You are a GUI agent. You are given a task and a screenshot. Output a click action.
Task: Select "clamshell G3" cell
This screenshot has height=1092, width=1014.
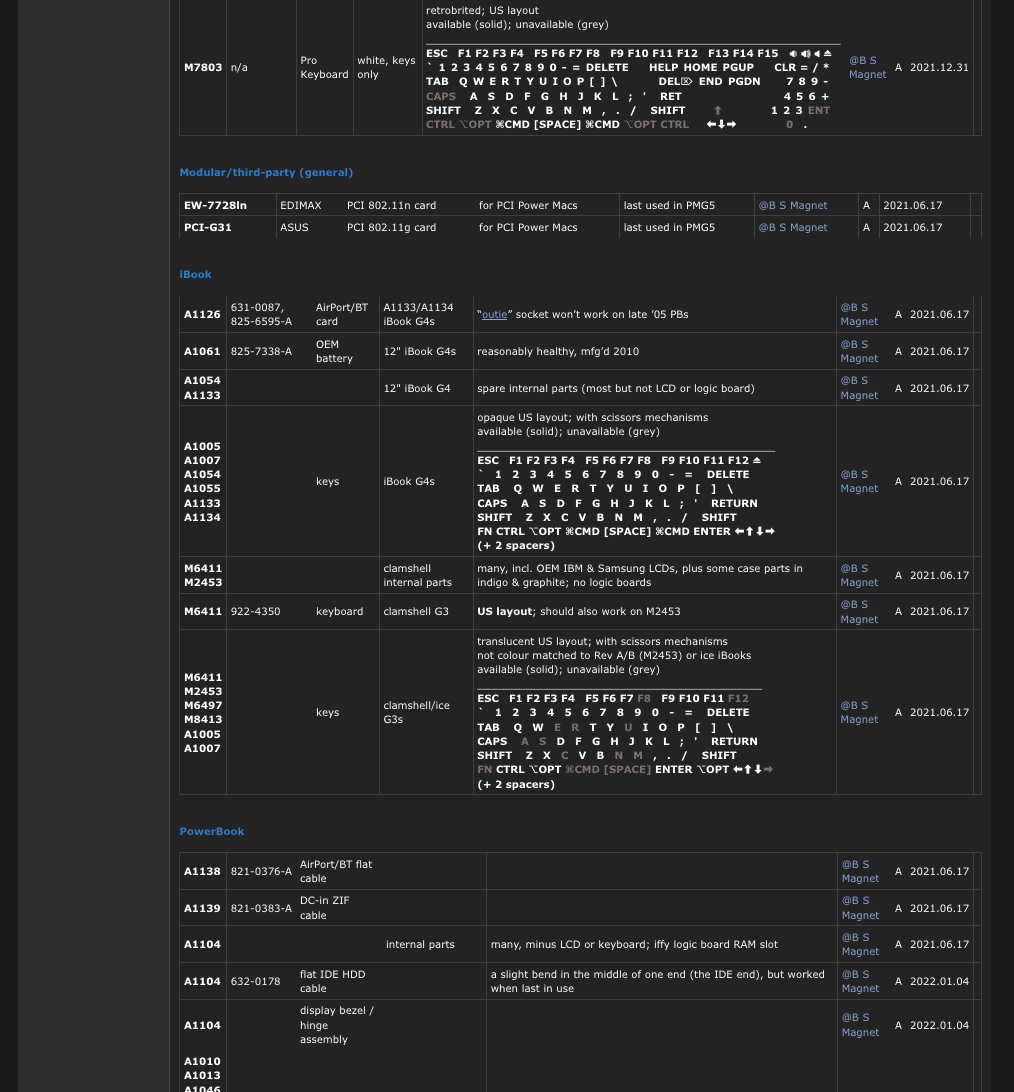coord(416,612)
